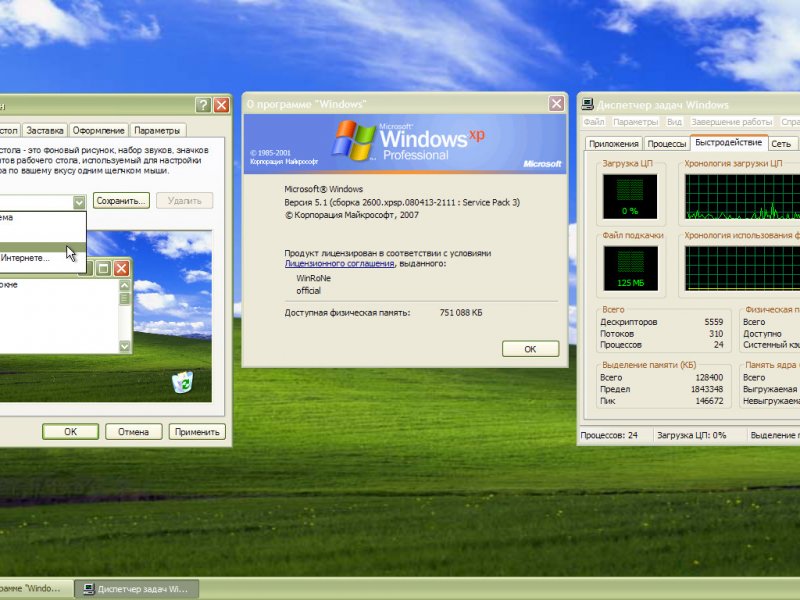Click the scroll-down arrow in the preview sample window

pos(124,346)
